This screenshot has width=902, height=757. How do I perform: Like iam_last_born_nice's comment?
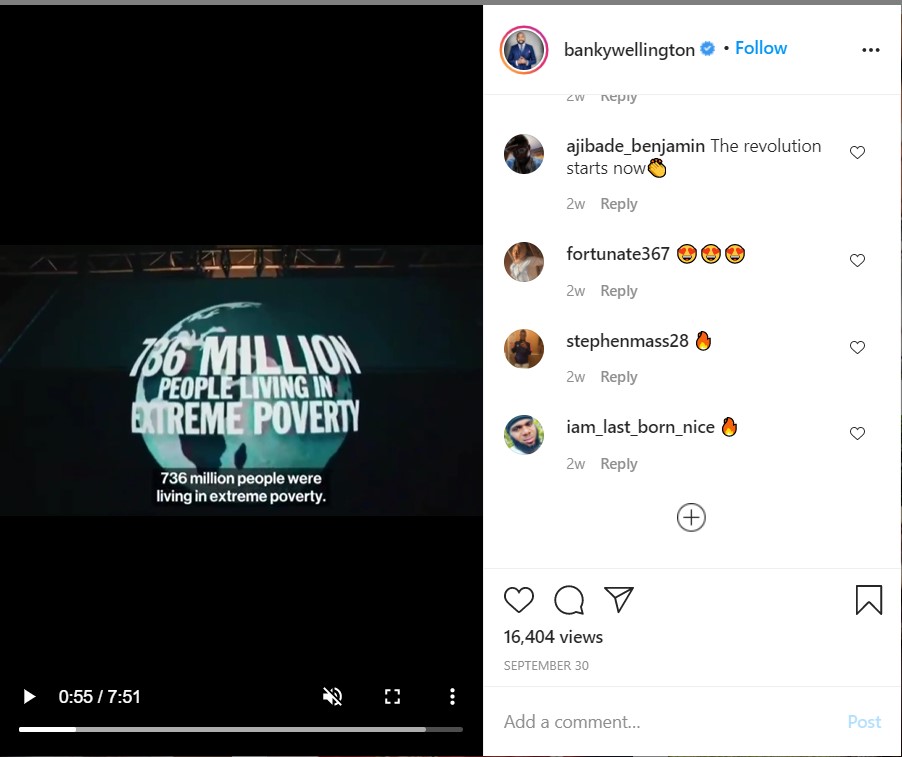point(857,434)
